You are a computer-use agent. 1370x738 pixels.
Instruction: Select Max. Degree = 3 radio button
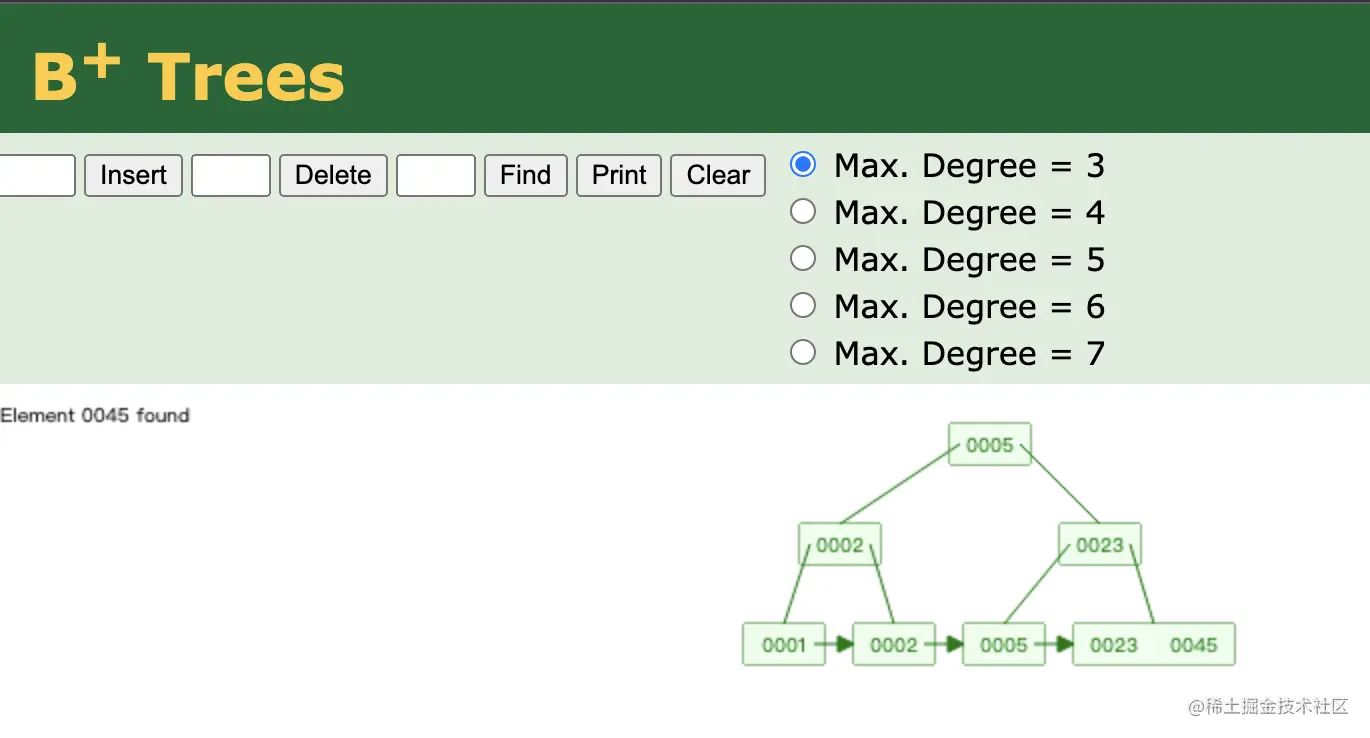coord(803,164)
